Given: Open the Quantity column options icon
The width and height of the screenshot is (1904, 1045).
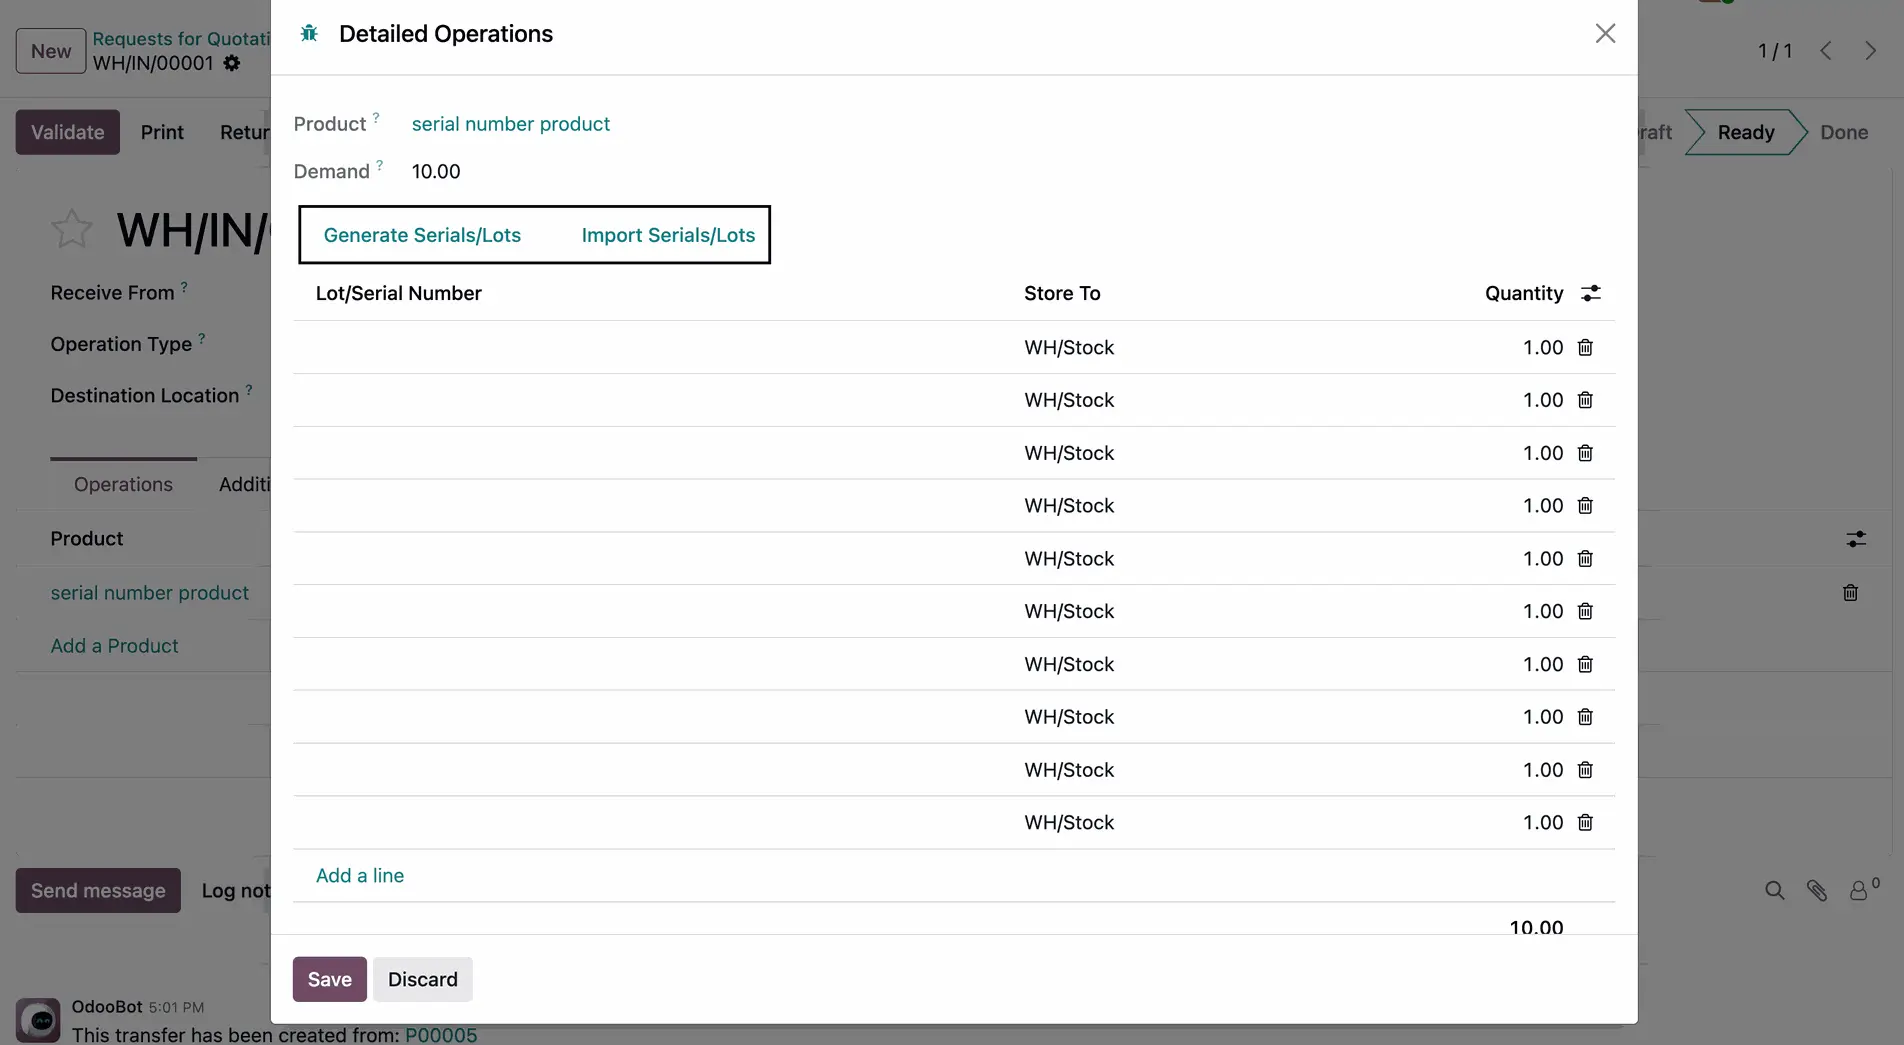Looking at the screenshot, I should click(1591, 292).
